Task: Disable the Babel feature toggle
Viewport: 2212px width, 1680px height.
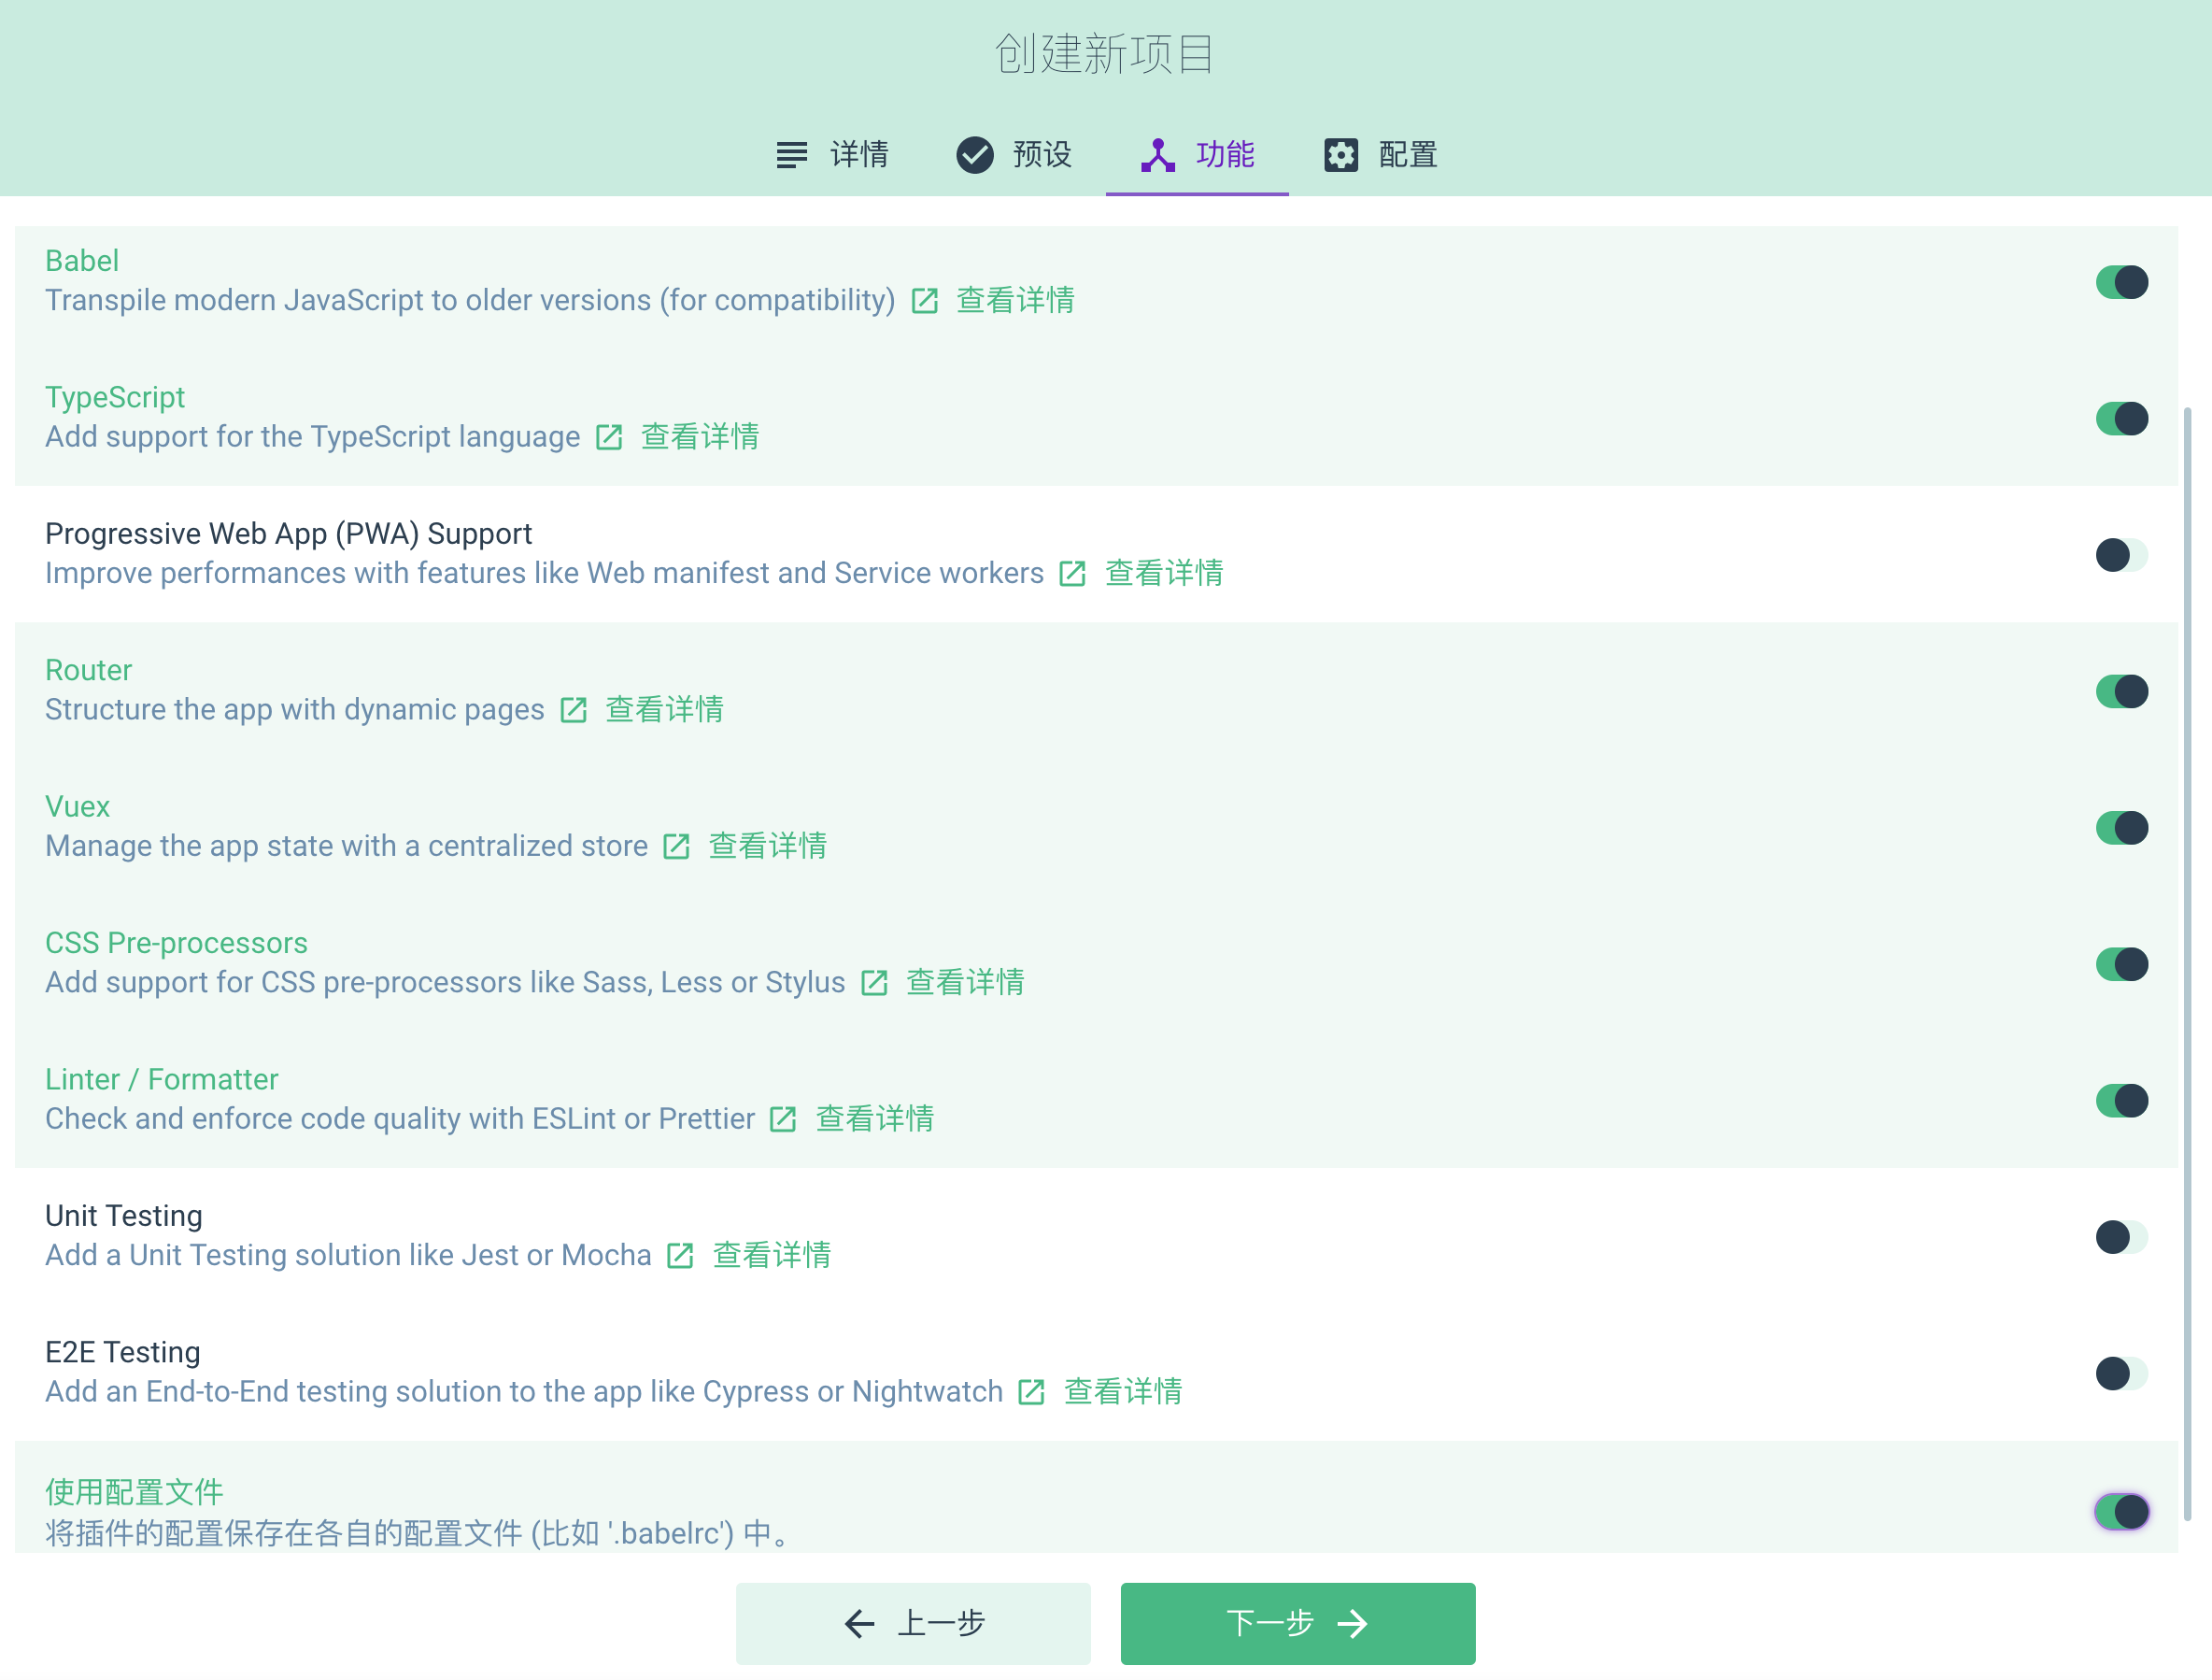Action: pos(2121,282)
